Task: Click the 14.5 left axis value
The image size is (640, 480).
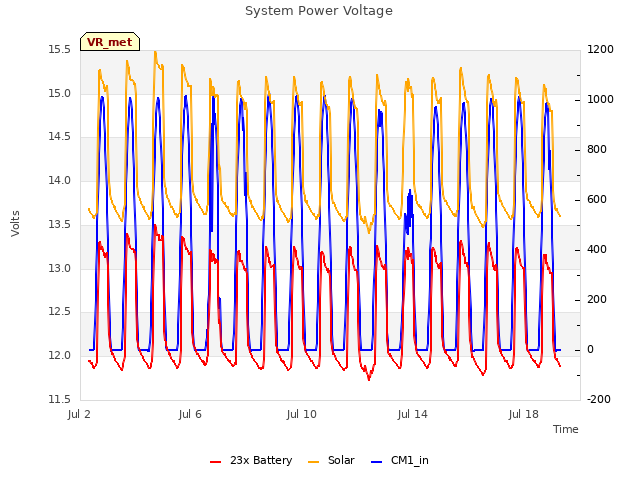Action: tap(59, 137)
